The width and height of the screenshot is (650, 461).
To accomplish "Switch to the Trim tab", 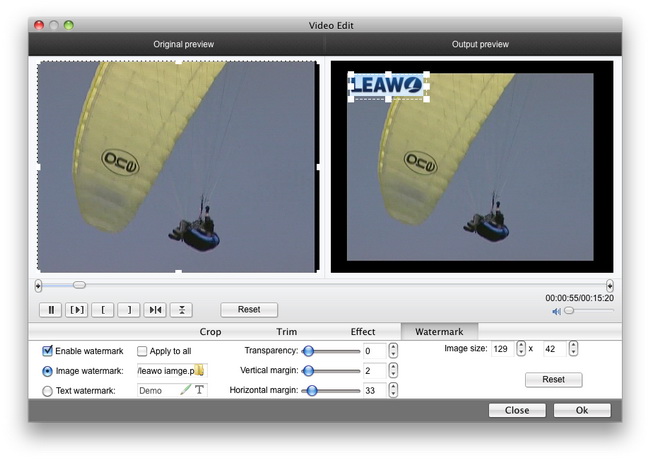I will [286, 332].
